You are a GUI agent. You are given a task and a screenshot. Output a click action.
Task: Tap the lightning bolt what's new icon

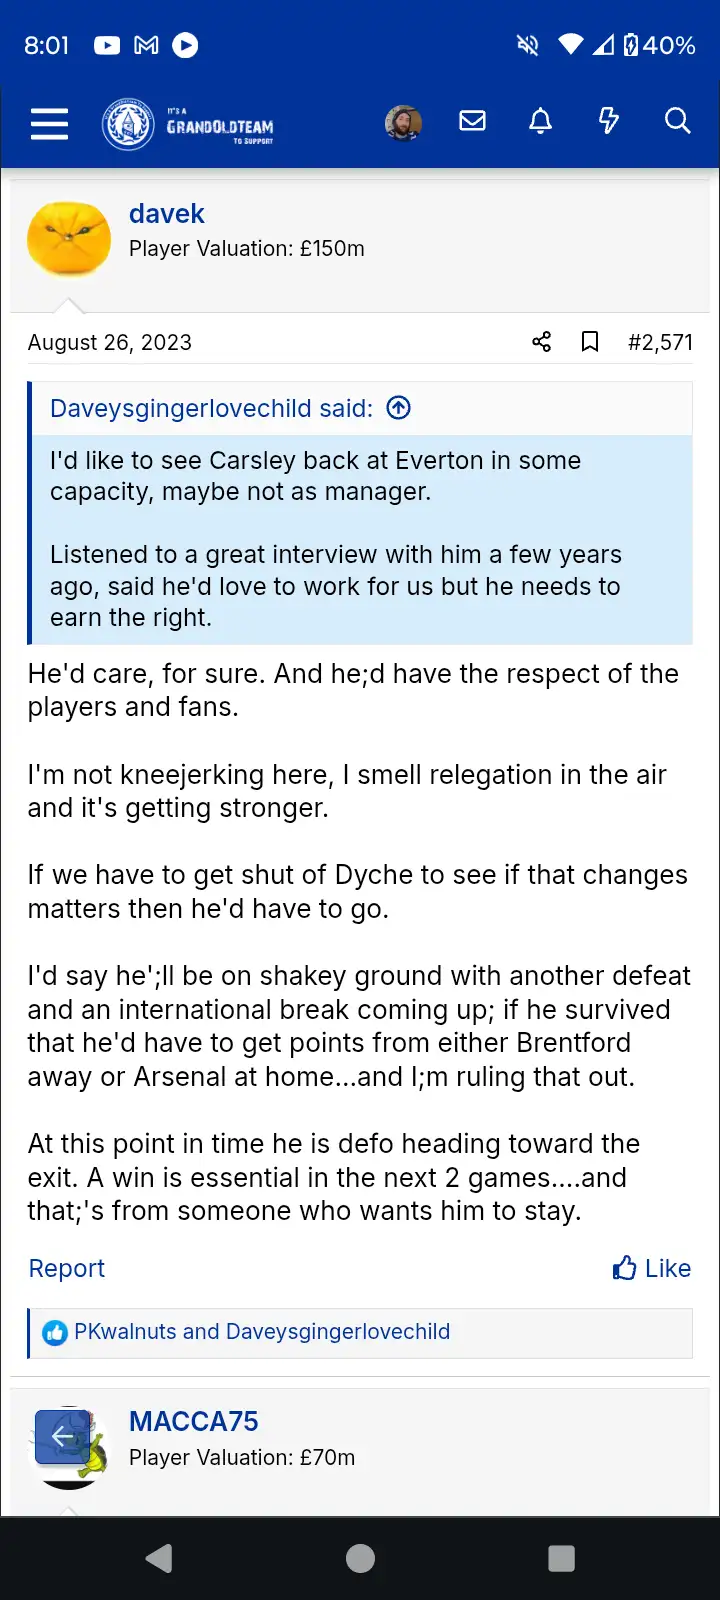[x=608, y=122]
